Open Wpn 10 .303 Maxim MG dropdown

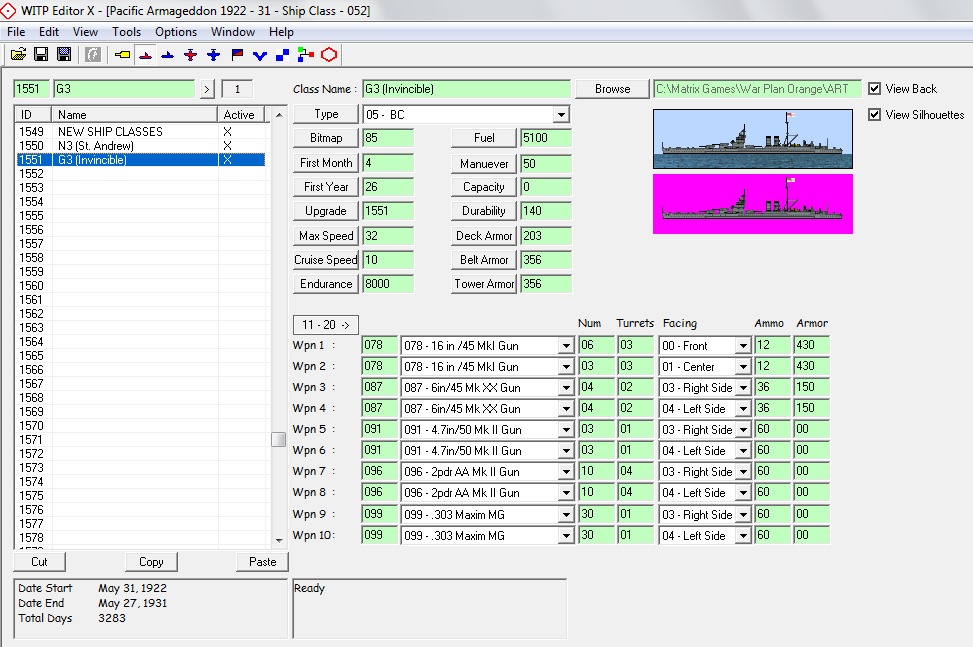[x=565, y=535]
